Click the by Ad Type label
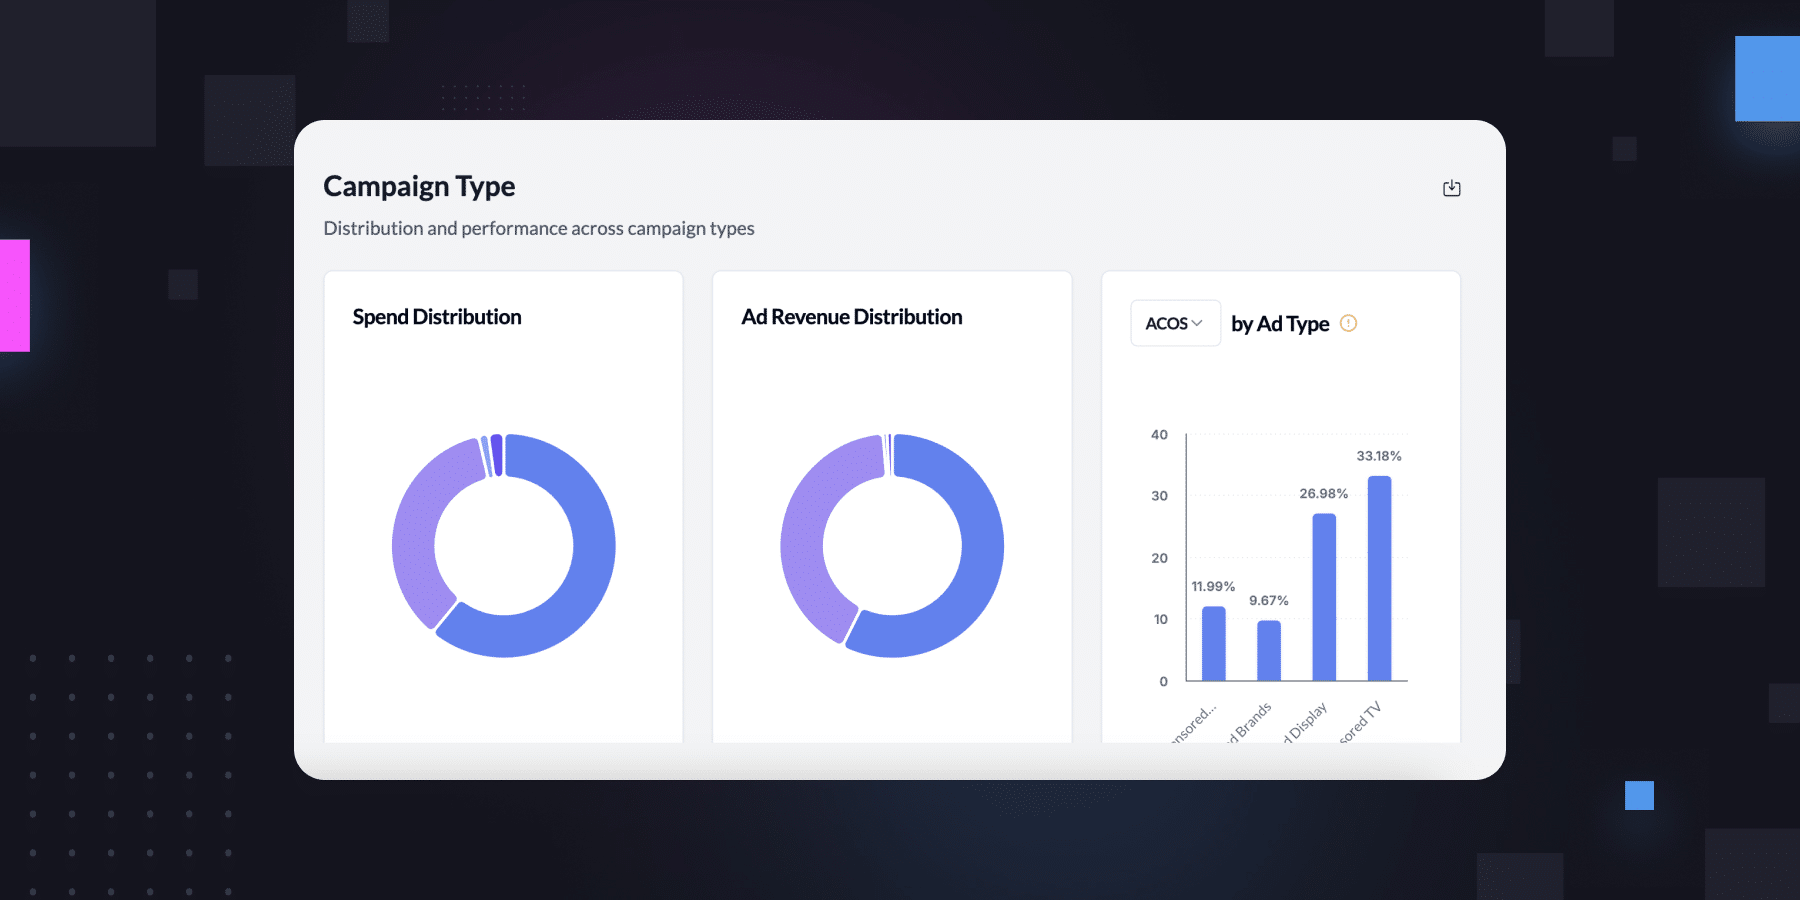Image resolution: width=1800 pixels, height=900 pixels. (x=1280, y=324)
